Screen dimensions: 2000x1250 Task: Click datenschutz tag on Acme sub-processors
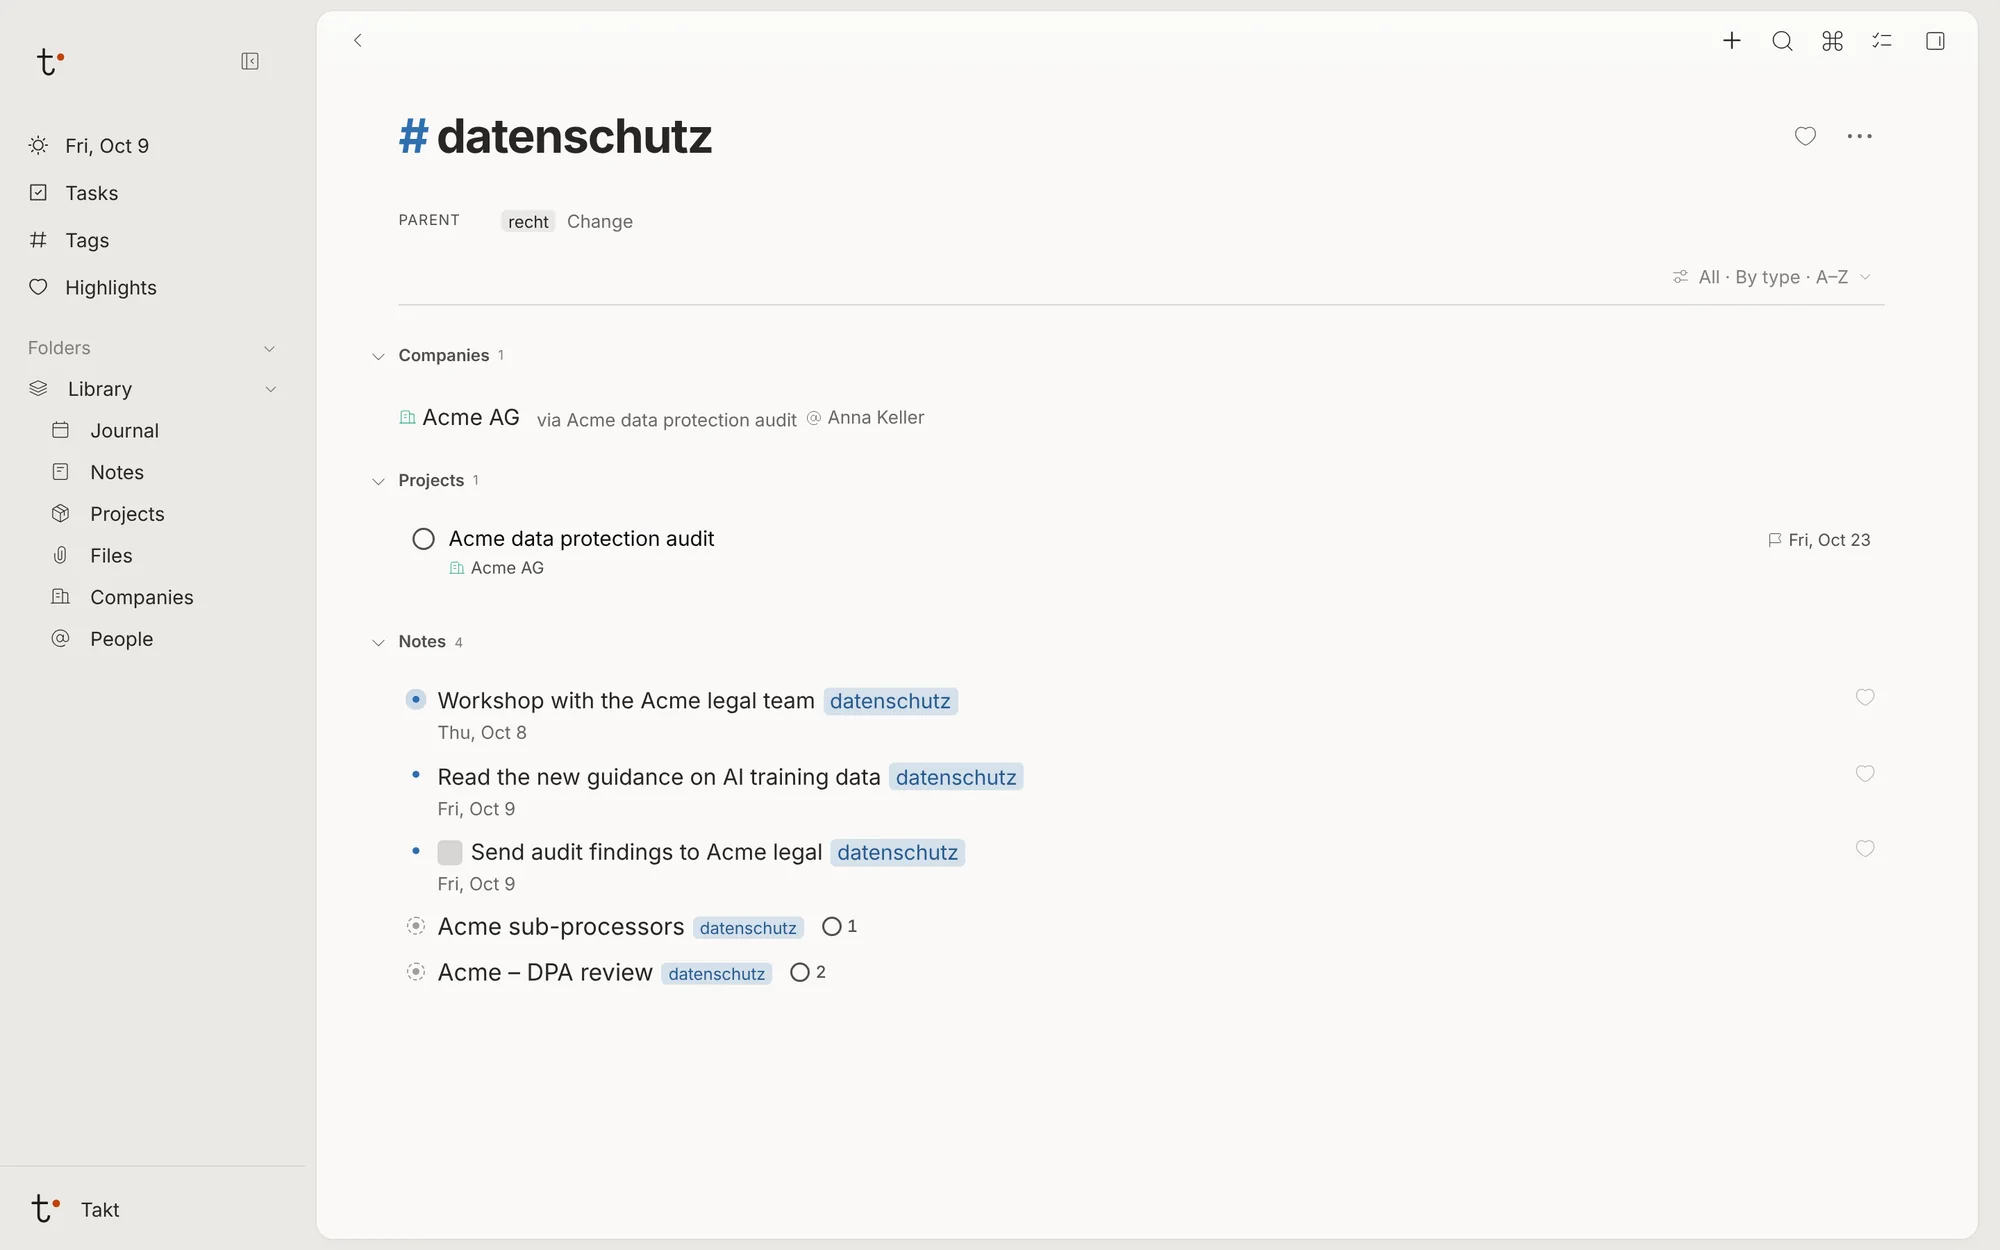click(748, 928)
